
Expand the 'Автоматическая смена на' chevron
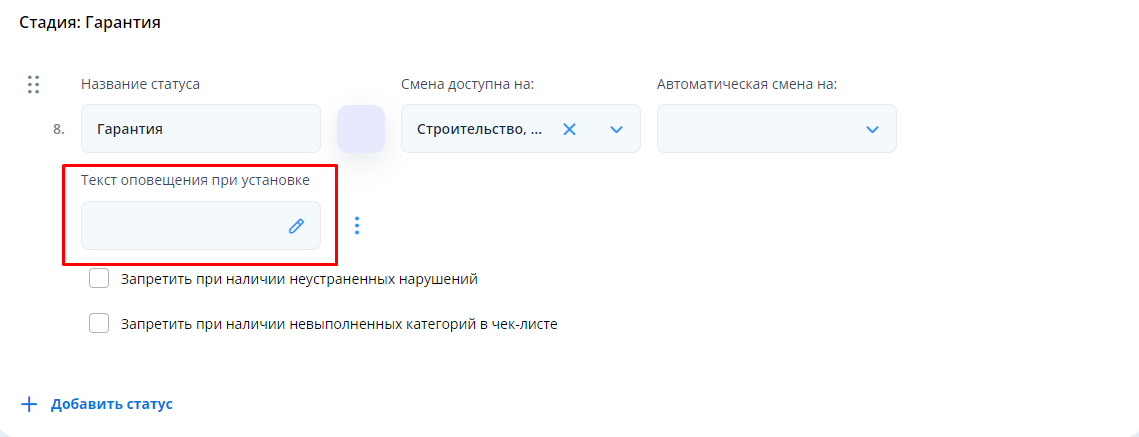872,129
